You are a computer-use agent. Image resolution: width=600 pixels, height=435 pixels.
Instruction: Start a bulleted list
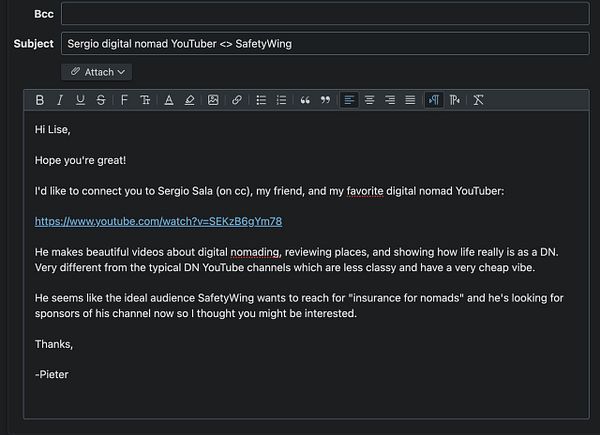tap(261, 100)
